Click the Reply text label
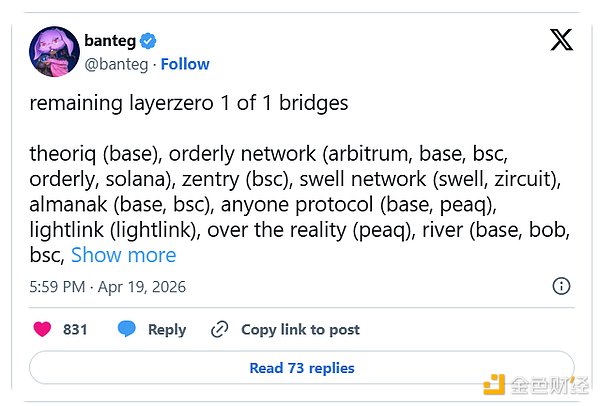600x406 pixels. click(167, 329)
